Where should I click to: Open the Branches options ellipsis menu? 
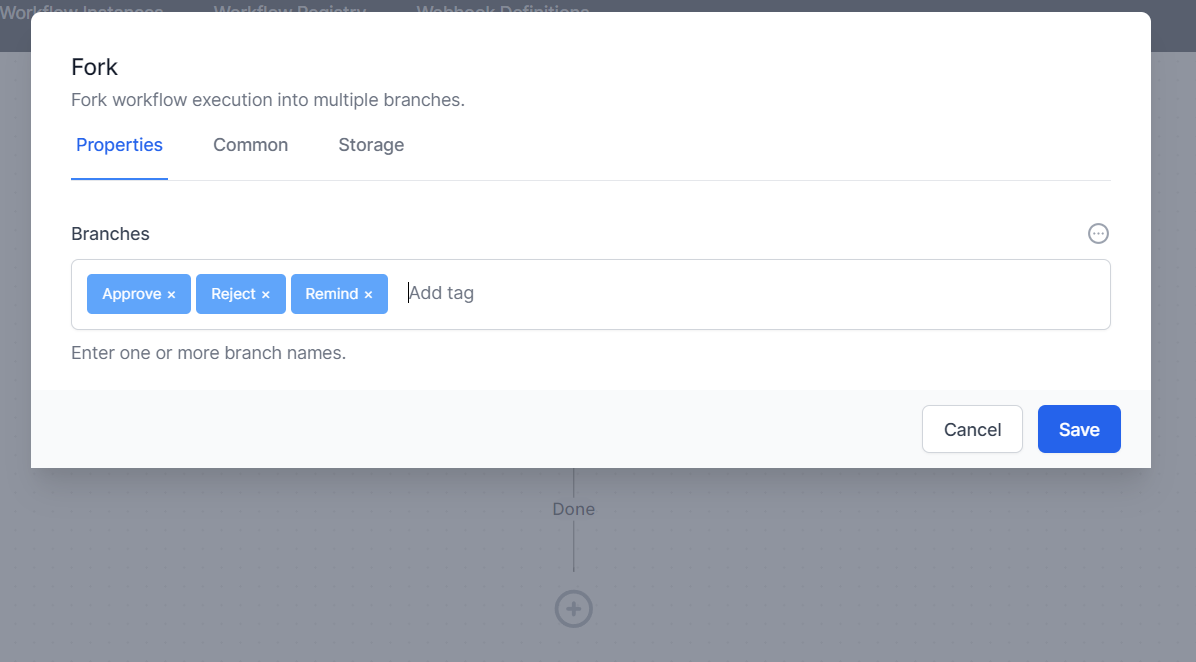tap(1098, 233)
